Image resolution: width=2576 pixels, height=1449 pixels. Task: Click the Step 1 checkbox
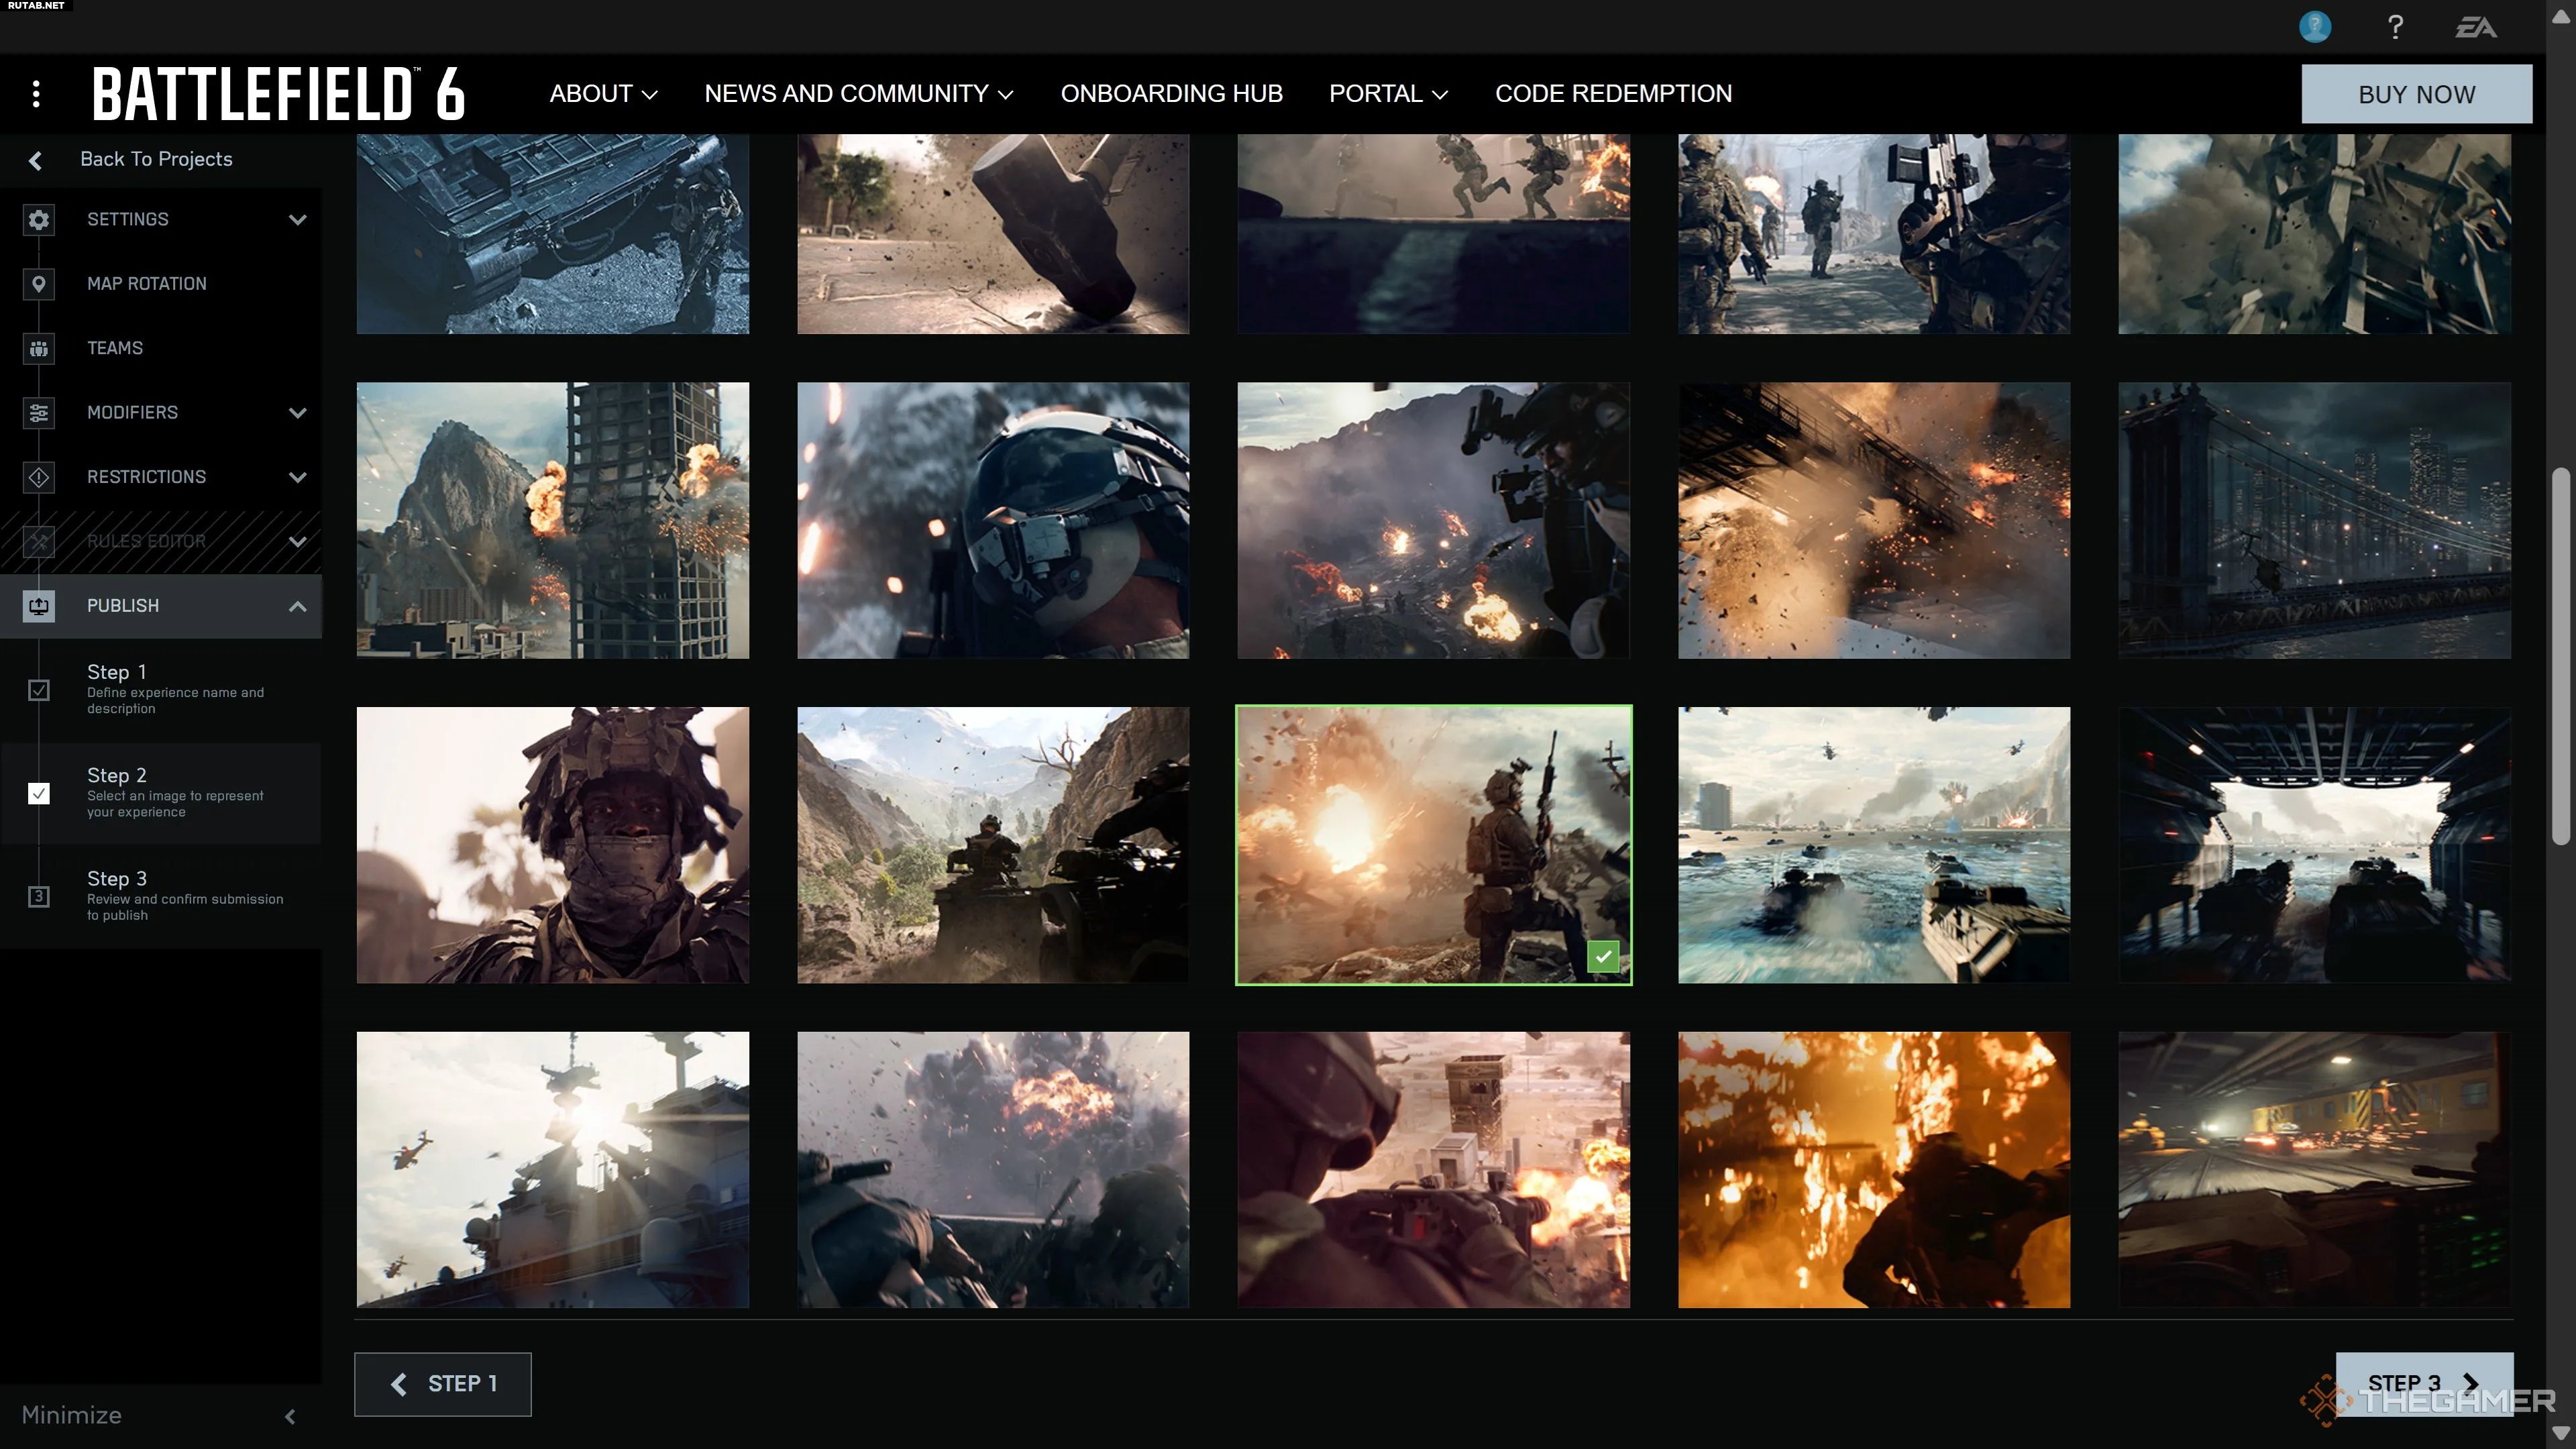click(38, 690)
